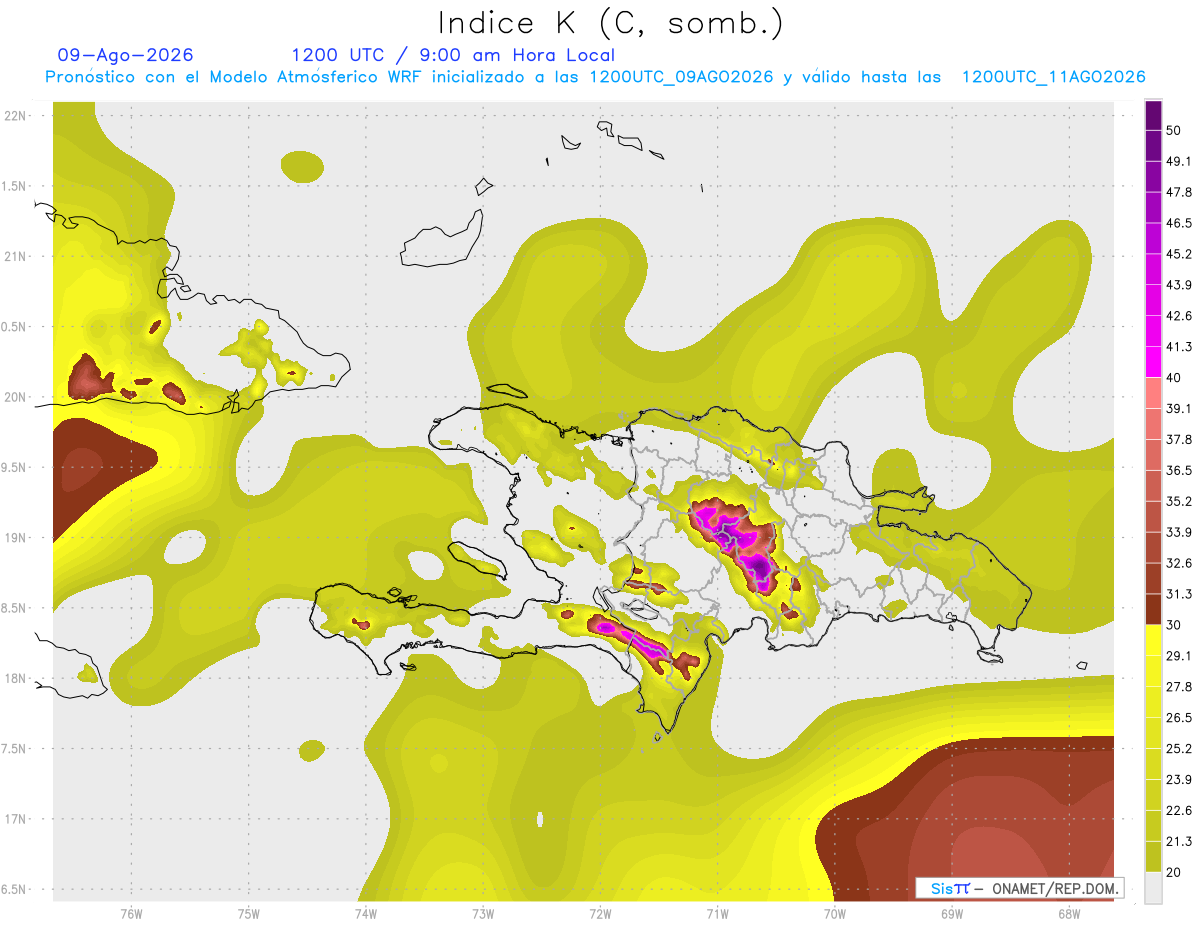1200x927 pixels.
Task: Click the "45.2" value on the color scale
Action: pos(1179,254)
